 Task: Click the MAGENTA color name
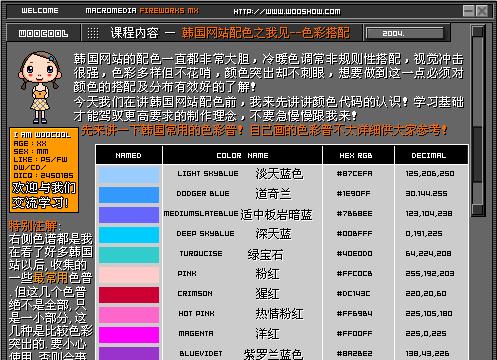click(x=196, y=333)
